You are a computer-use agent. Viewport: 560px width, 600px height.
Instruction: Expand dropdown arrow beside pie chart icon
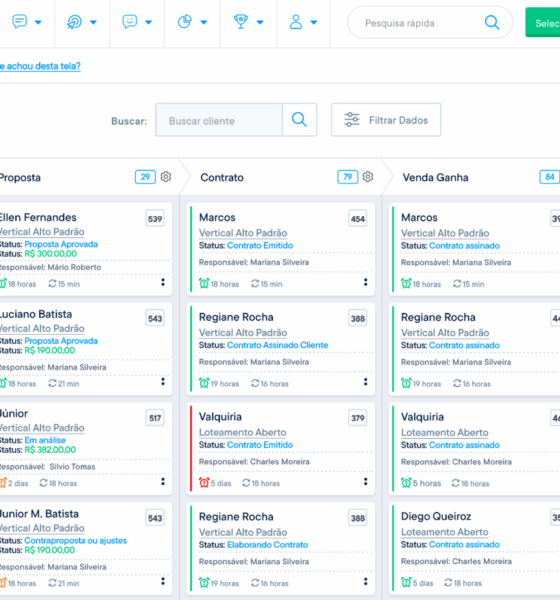tap(204, 22)
